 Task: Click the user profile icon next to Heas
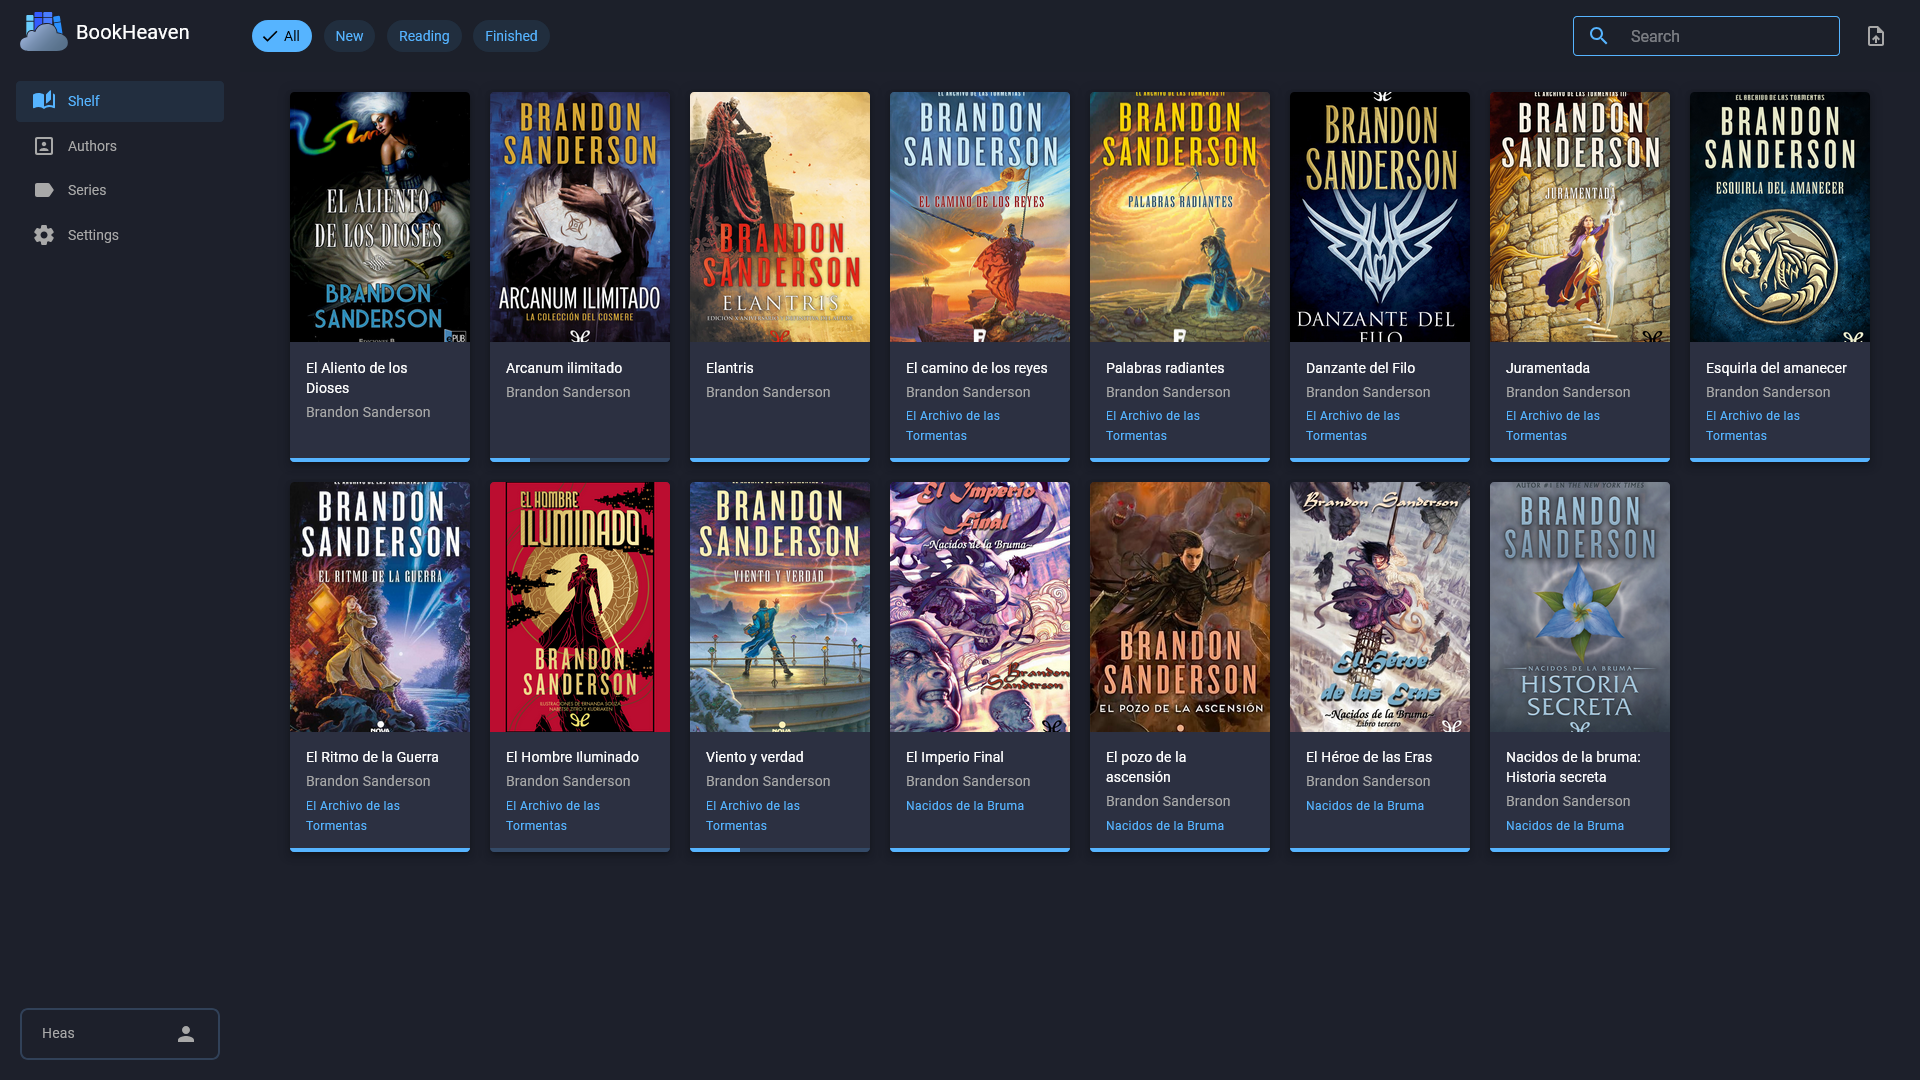[185, 1034]
